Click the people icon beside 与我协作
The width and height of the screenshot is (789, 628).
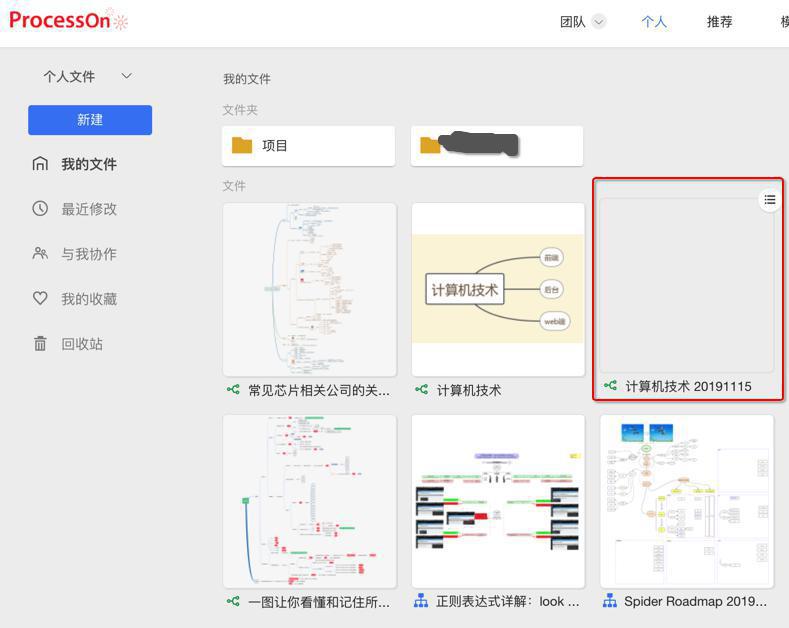pos(40,253)
